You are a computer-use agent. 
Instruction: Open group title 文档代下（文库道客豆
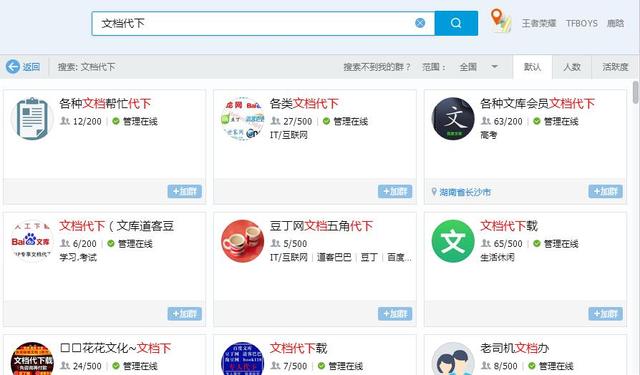pyautogui.click(x=117, y=226)
